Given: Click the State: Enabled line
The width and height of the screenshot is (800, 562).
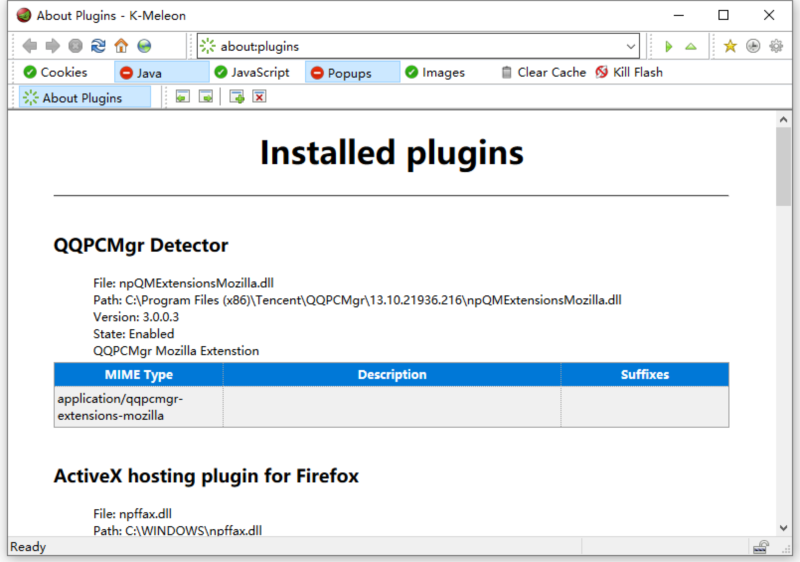Looking at the screenshot, I should [134, 334].
